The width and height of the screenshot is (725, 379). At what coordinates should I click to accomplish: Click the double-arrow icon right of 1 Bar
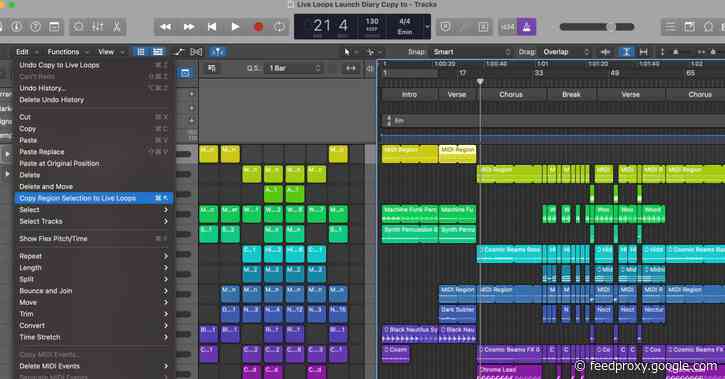click(351, 68)
